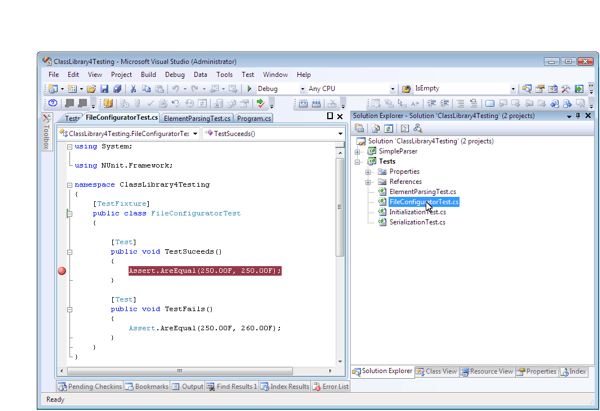Open the Debug configuration dropdown

pos(302,89)
